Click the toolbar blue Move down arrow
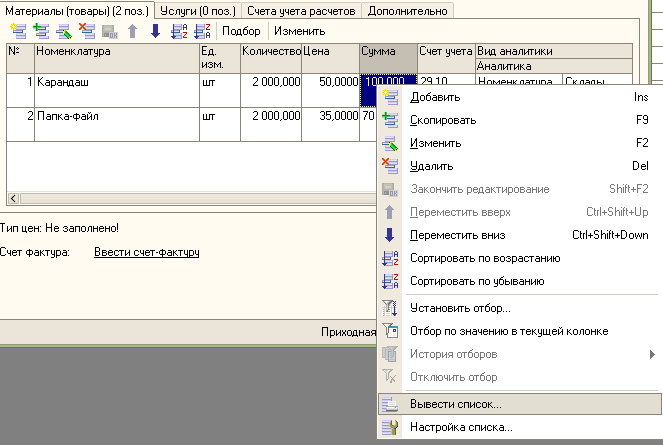 [x=156, y=31]
